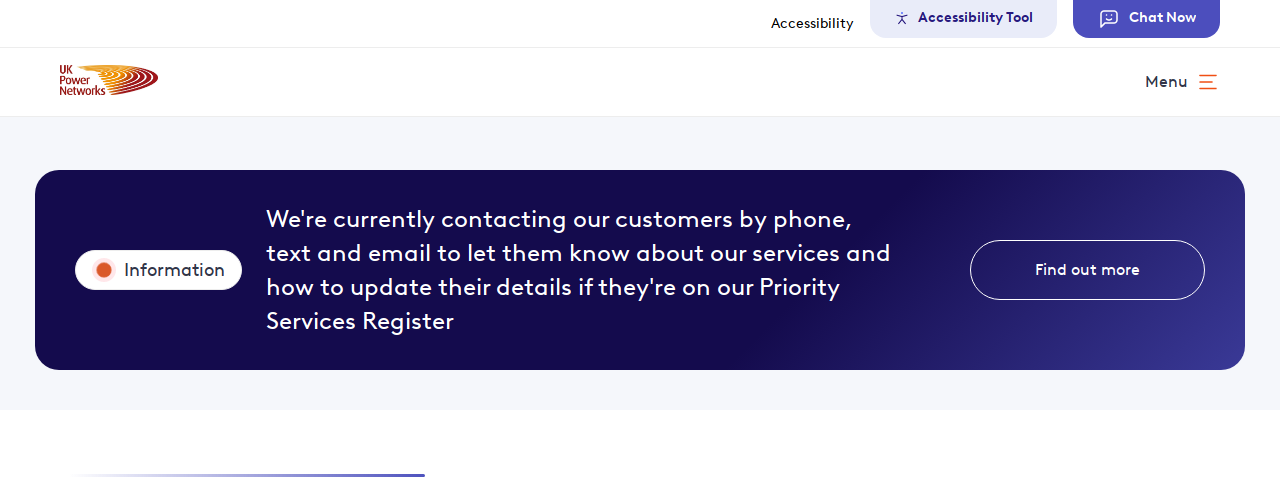Open the Menu label
This screenshot has height=480, width=1280.
tap(1166, 82)
